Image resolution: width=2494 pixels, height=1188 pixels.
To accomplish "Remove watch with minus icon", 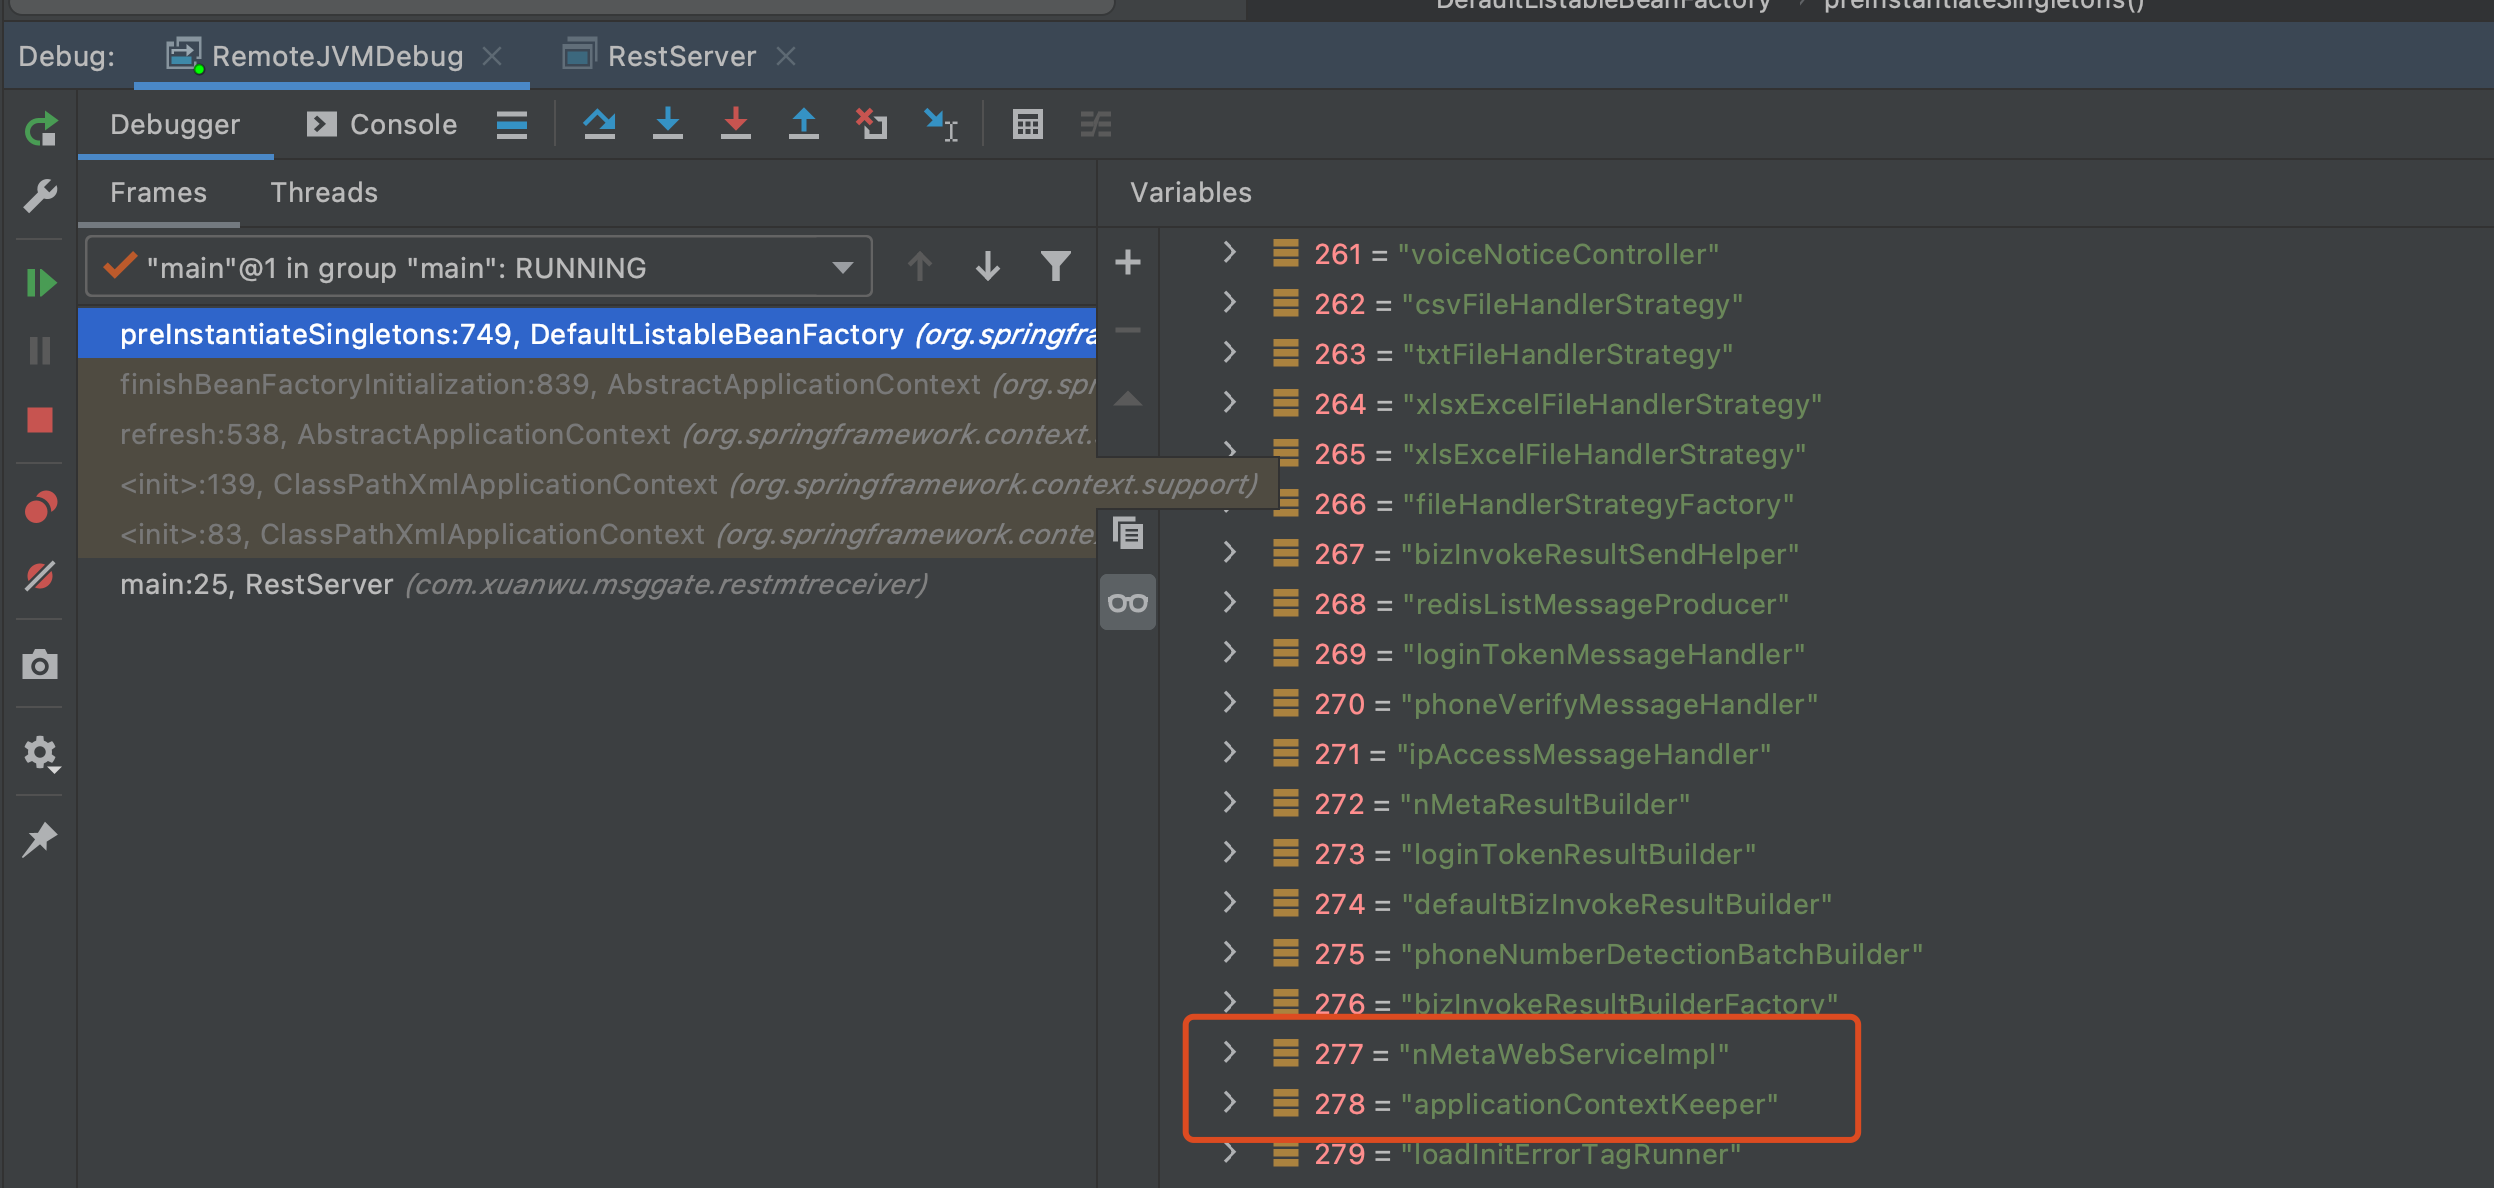I will click(x=1128, y=330).
